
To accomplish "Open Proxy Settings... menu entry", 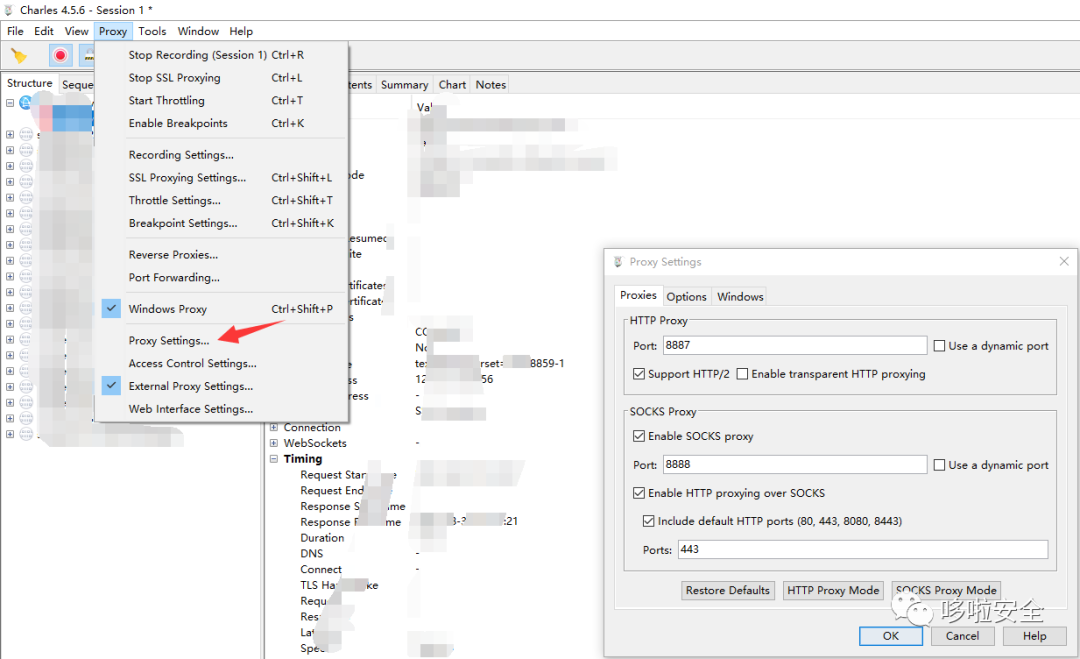I will (x=169, y=341).
